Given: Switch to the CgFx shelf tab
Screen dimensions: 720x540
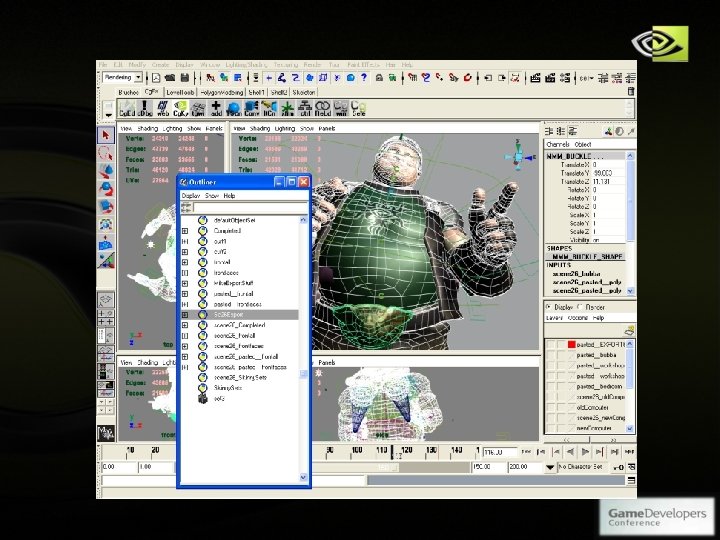Looking at the screenshot, I should 152,92.
